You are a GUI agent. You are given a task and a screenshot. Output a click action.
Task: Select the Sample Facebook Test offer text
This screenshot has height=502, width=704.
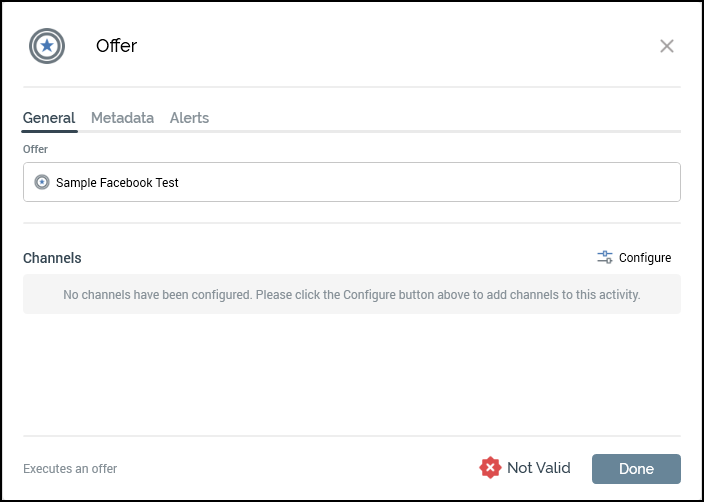[x=117, y=183]
